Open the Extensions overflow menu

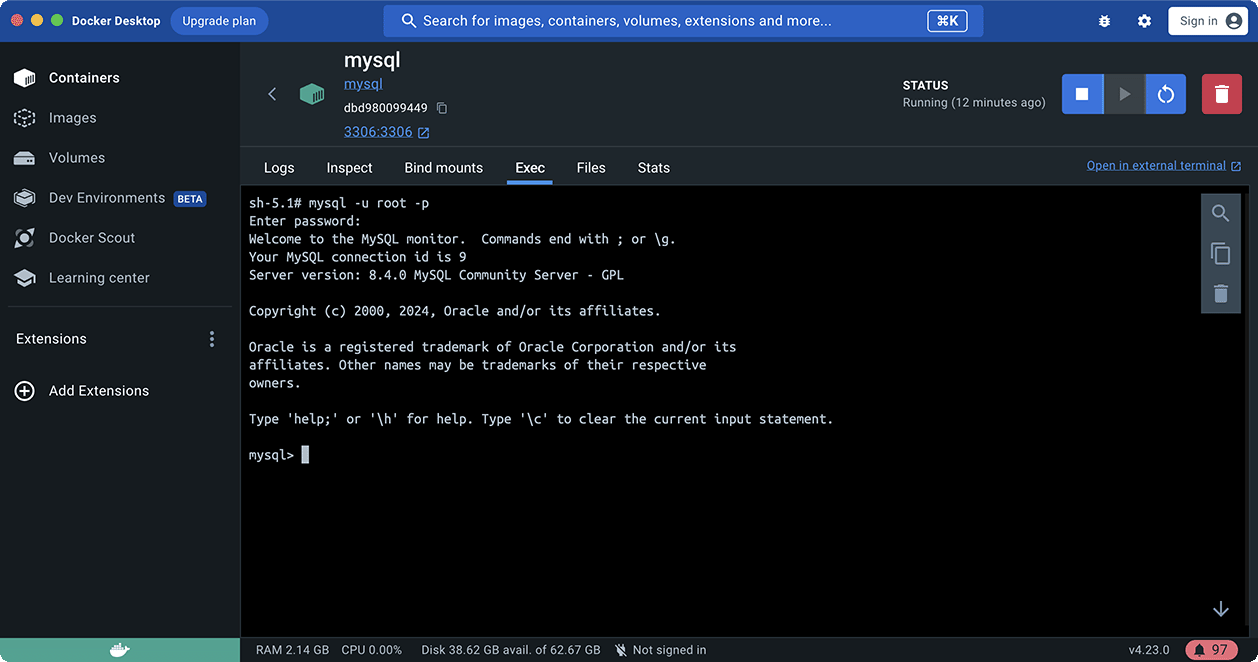click(x=211, y=338)
